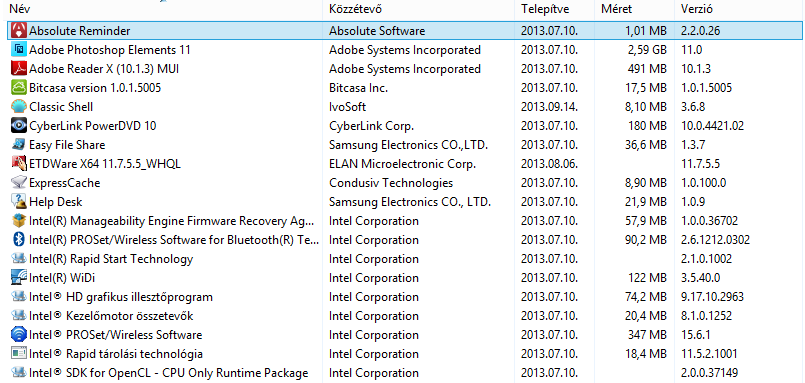Select Intel Kezelőmotor összetevők entry
805x383 pixels.
point(111,316)
